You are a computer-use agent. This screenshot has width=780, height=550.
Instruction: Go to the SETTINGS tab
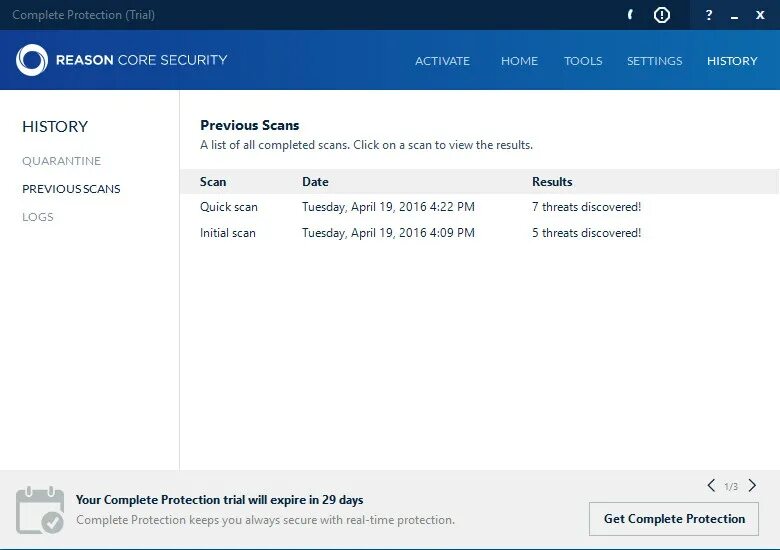655,61
